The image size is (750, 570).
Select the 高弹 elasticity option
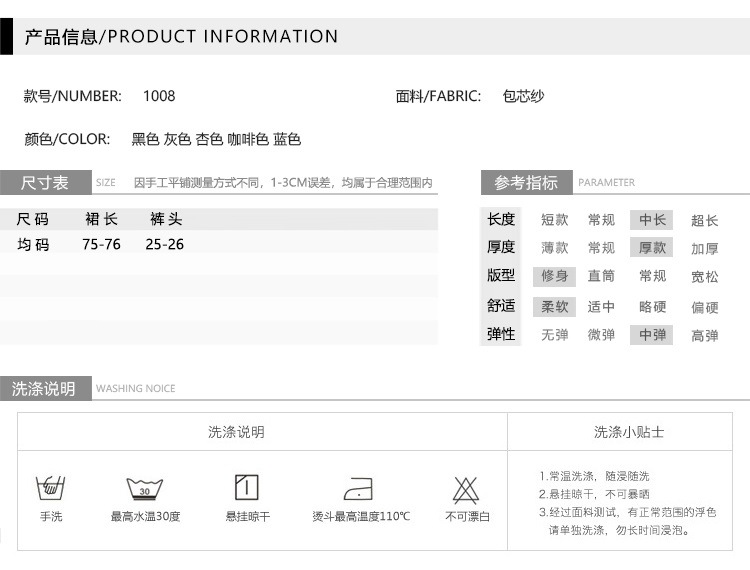pos(705,336)
